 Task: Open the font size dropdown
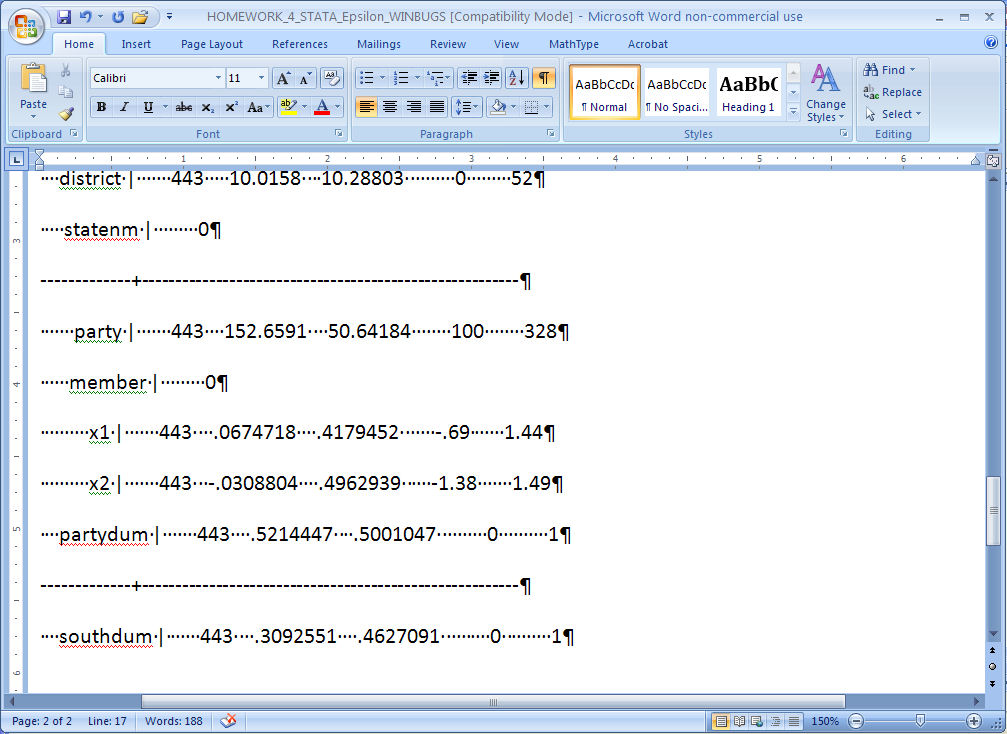(262, 78)
